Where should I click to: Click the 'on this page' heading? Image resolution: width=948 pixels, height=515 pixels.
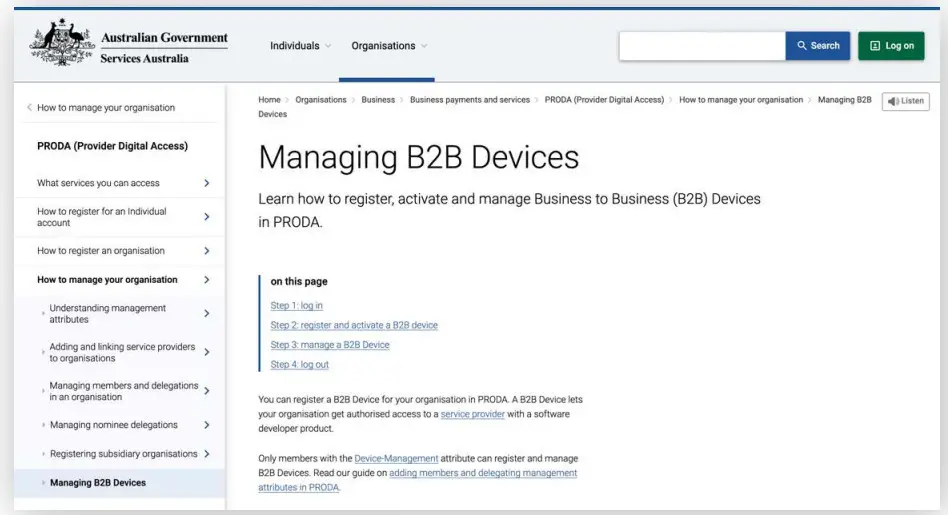pyautogui.click(x=299, y=281)
